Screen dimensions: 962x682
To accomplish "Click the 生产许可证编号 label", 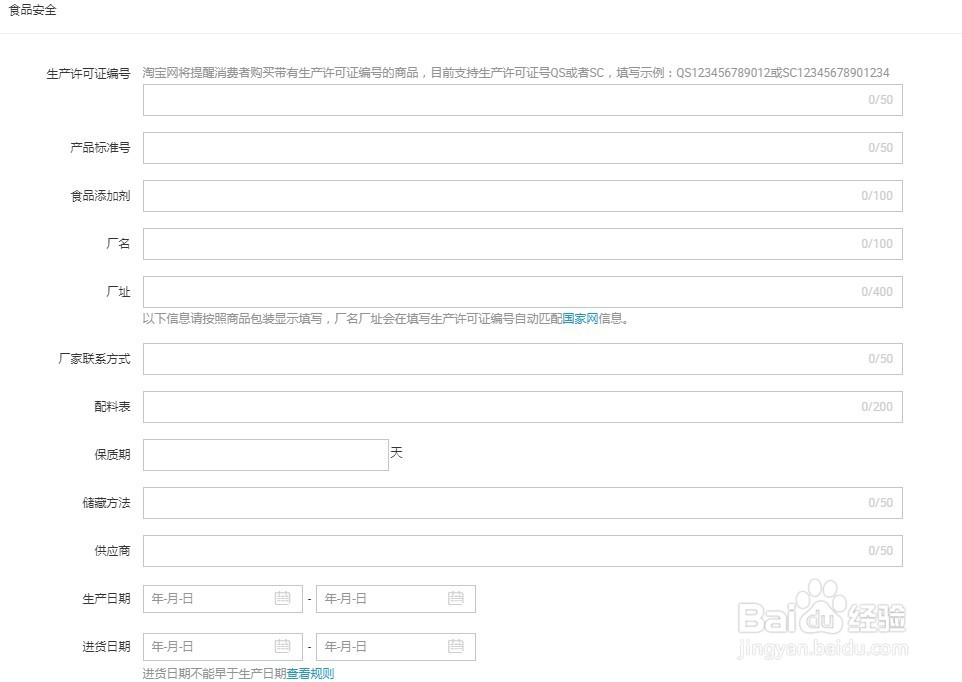I will click(x=88, y=74).
